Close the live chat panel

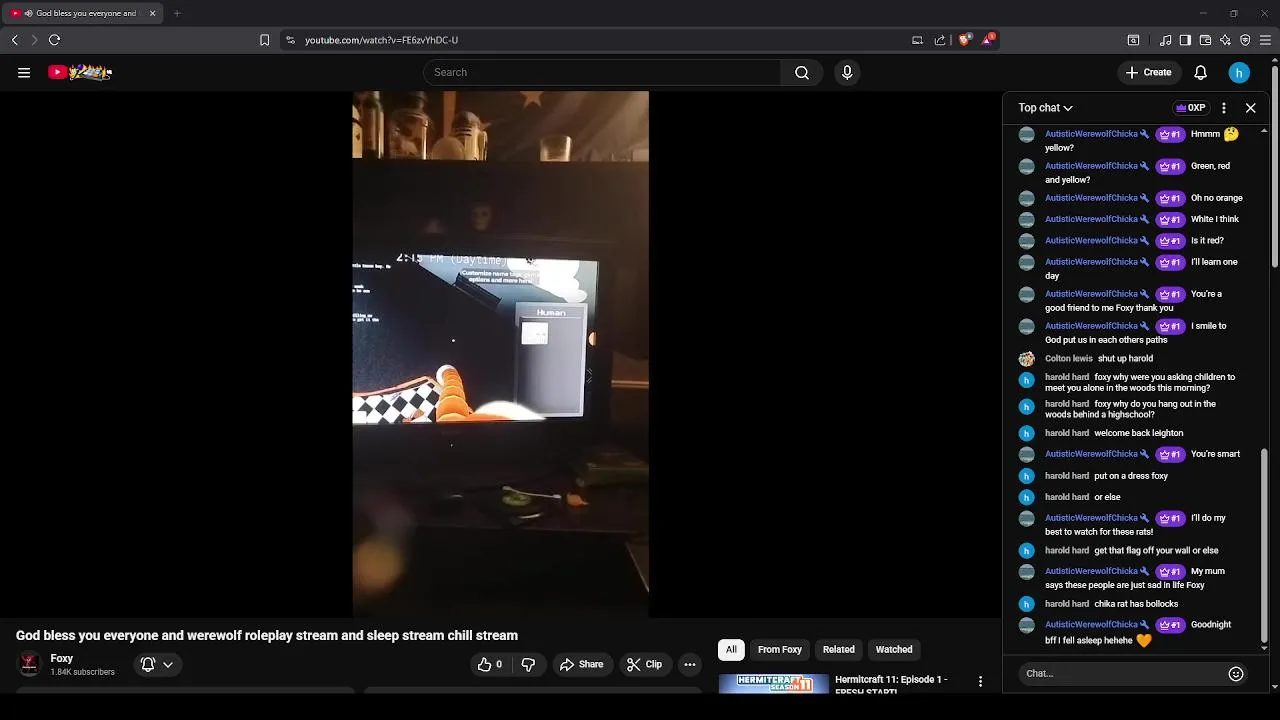pyautogui.click(x=1250, y=108)
